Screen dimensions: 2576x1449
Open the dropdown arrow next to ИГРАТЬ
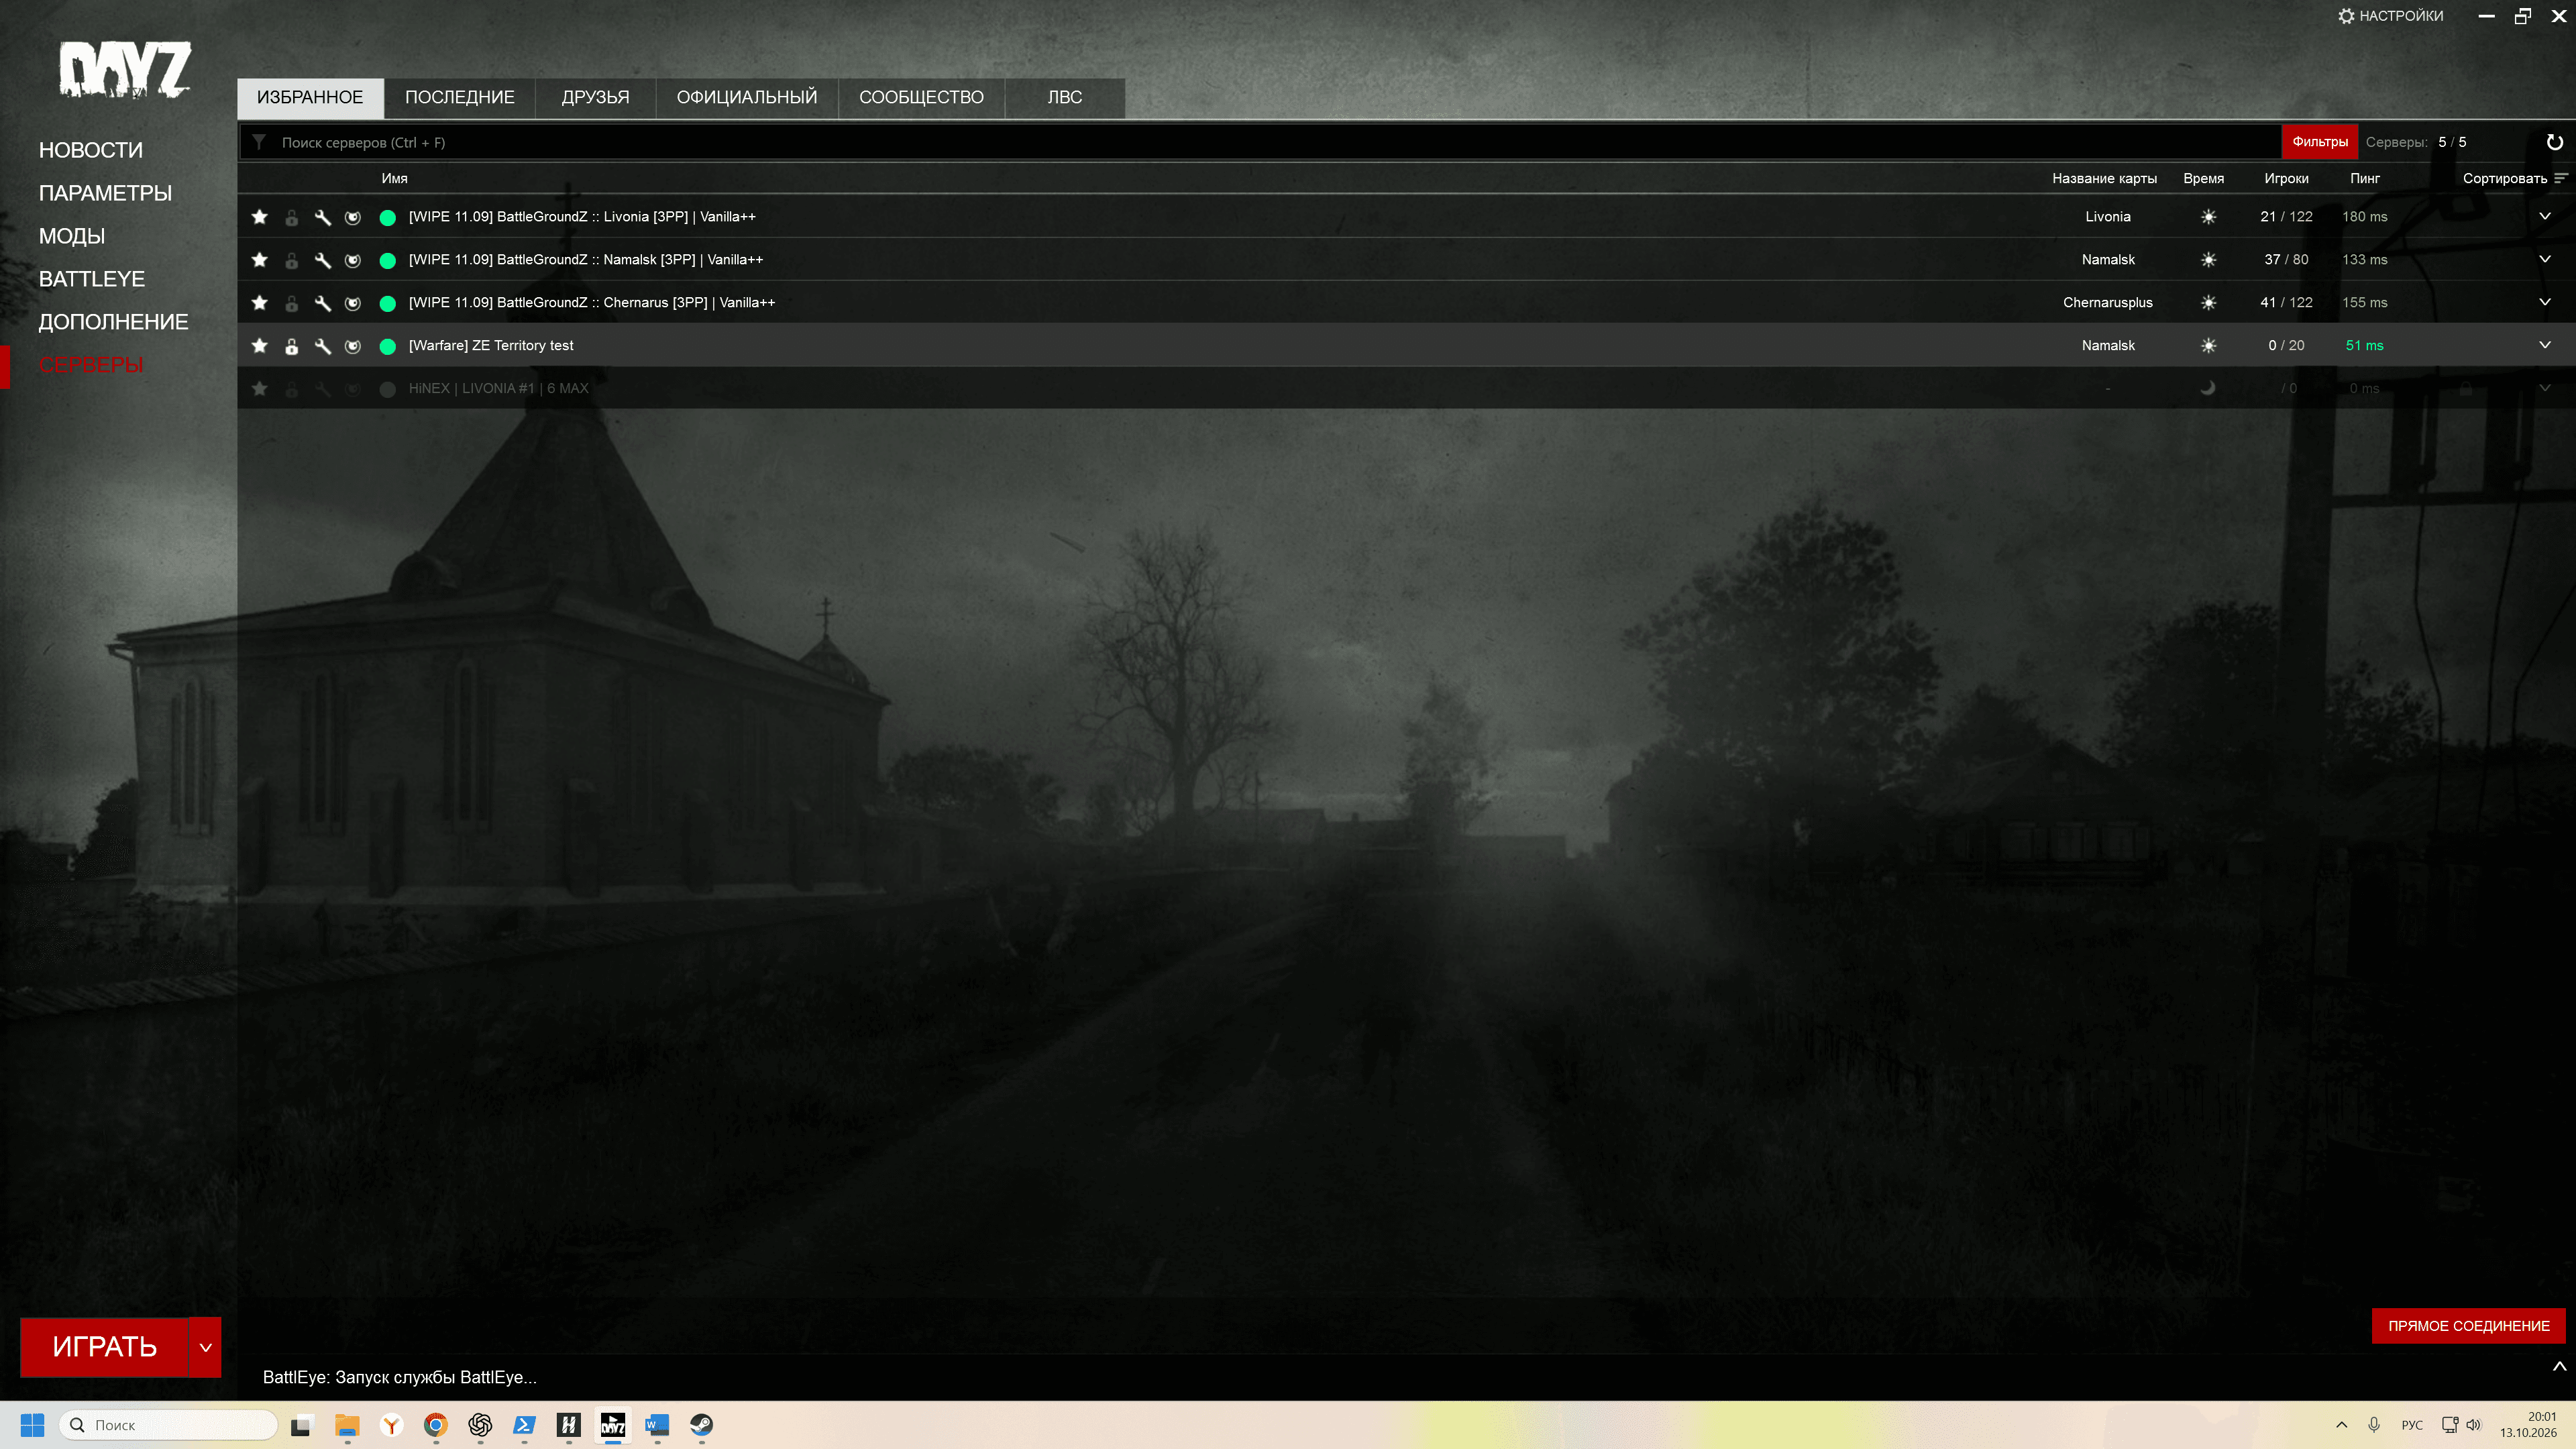[x=206, y=1347]
